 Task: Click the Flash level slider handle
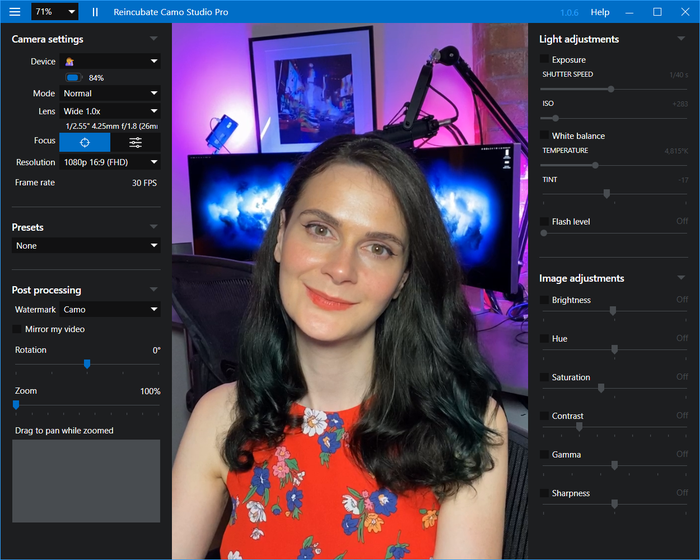point(544,233)
